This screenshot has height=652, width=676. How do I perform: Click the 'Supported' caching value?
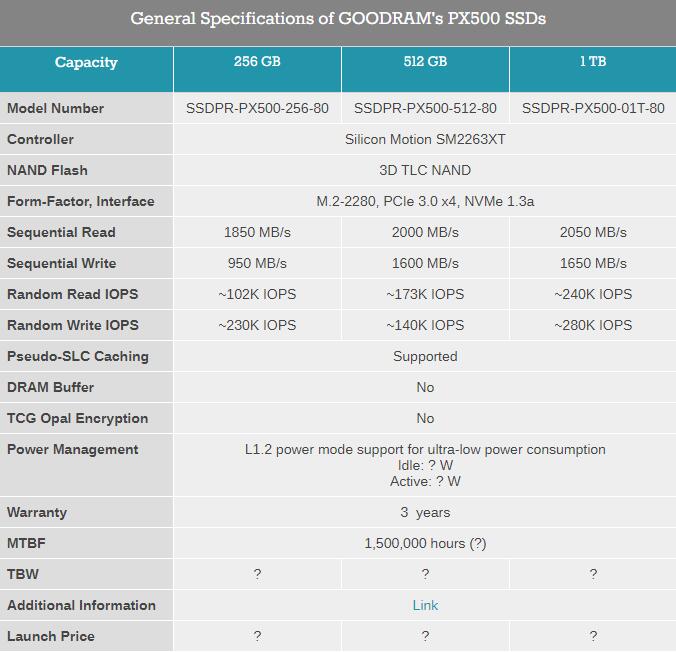tap(425, 357)
